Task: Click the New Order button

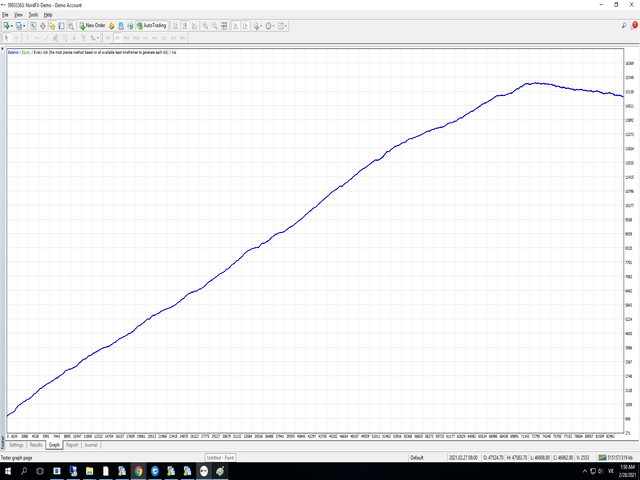Action: click(93, 24)
